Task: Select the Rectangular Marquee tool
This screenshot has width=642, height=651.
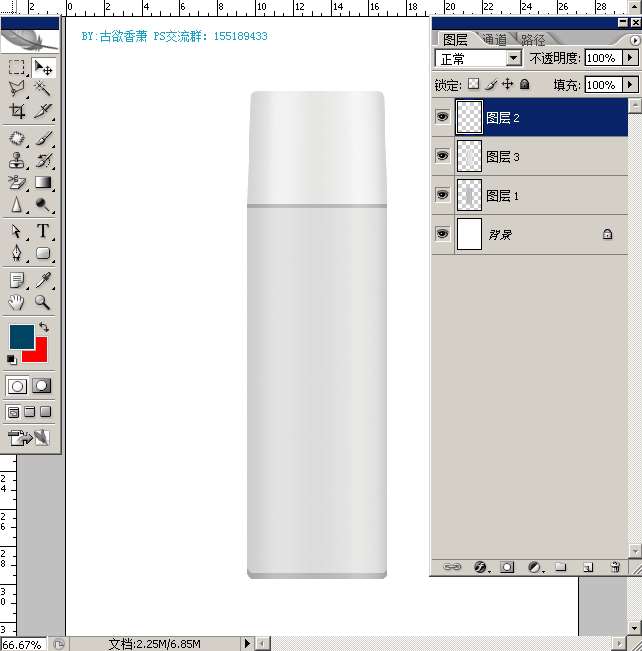Action: tap(17, 67)
